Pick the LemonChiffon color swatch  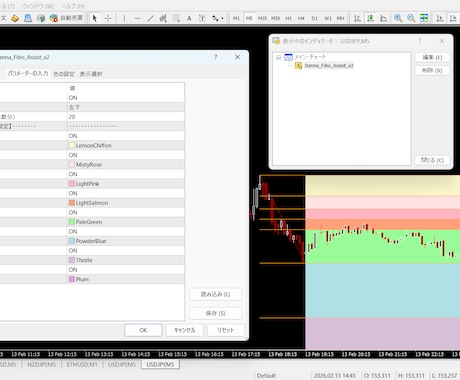coord(72,145)
